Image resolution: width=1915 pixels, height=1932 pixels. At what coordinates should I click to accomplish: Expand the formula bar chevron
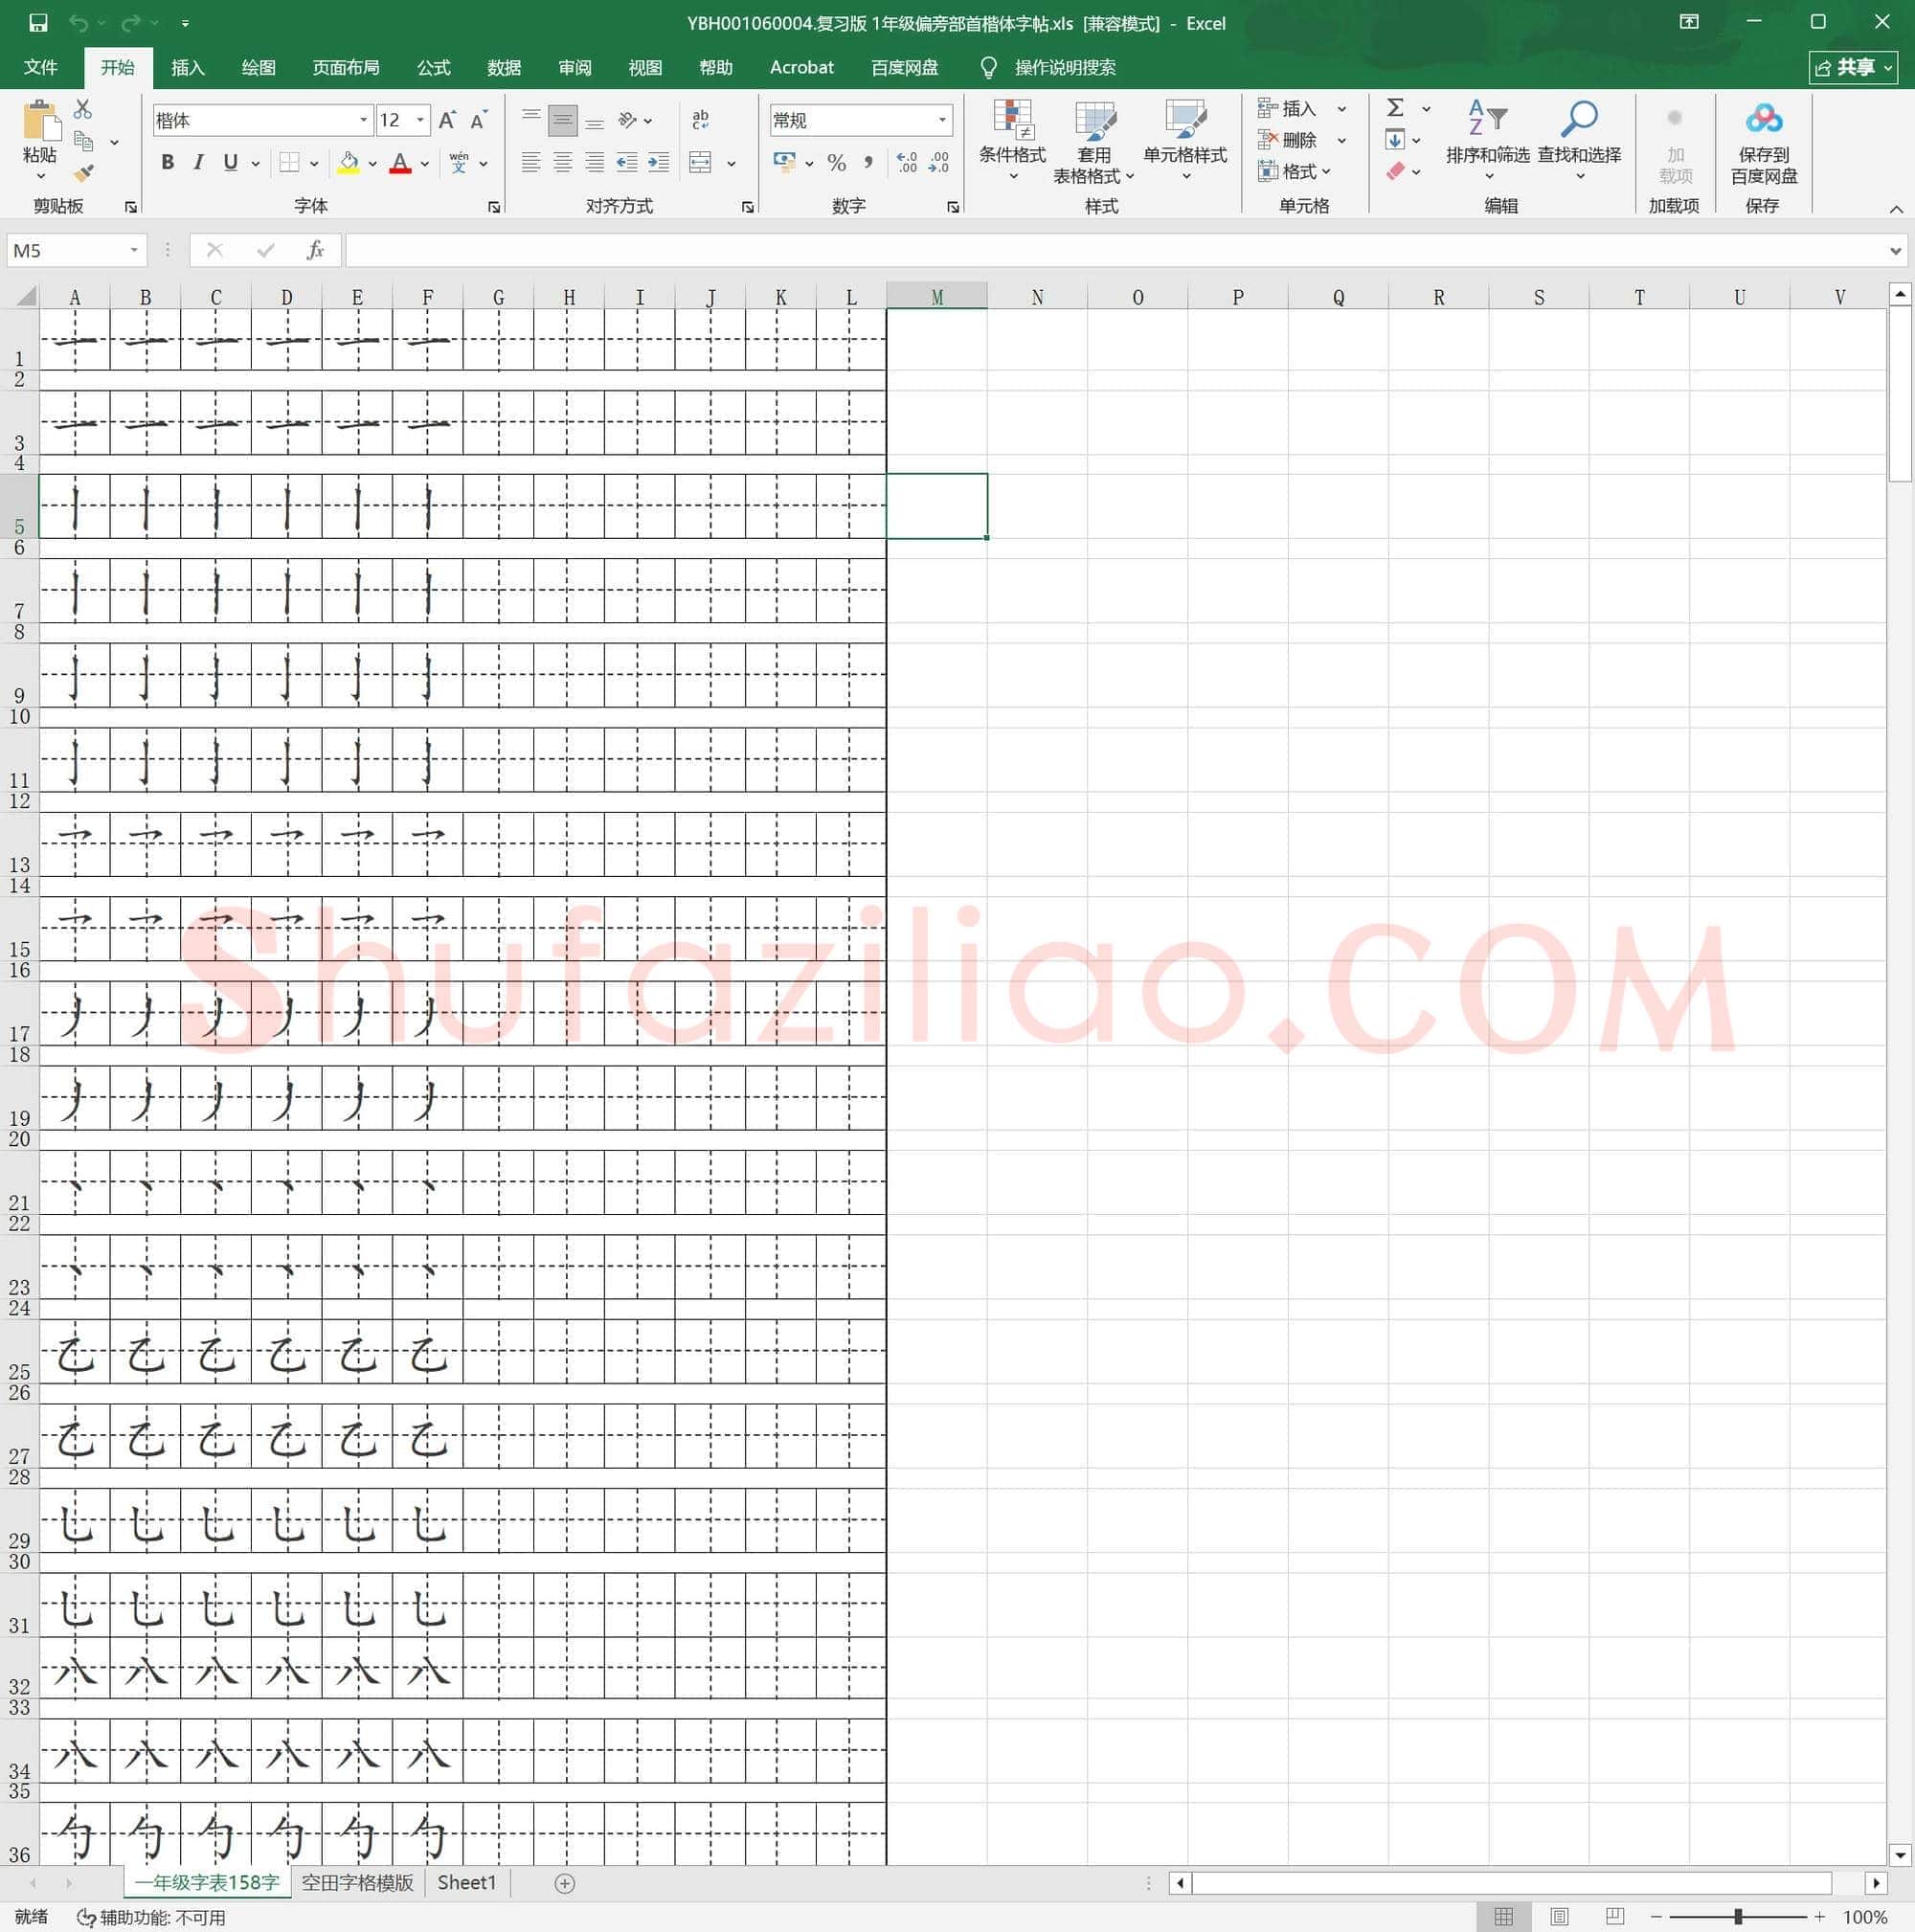click(1895, 250)
